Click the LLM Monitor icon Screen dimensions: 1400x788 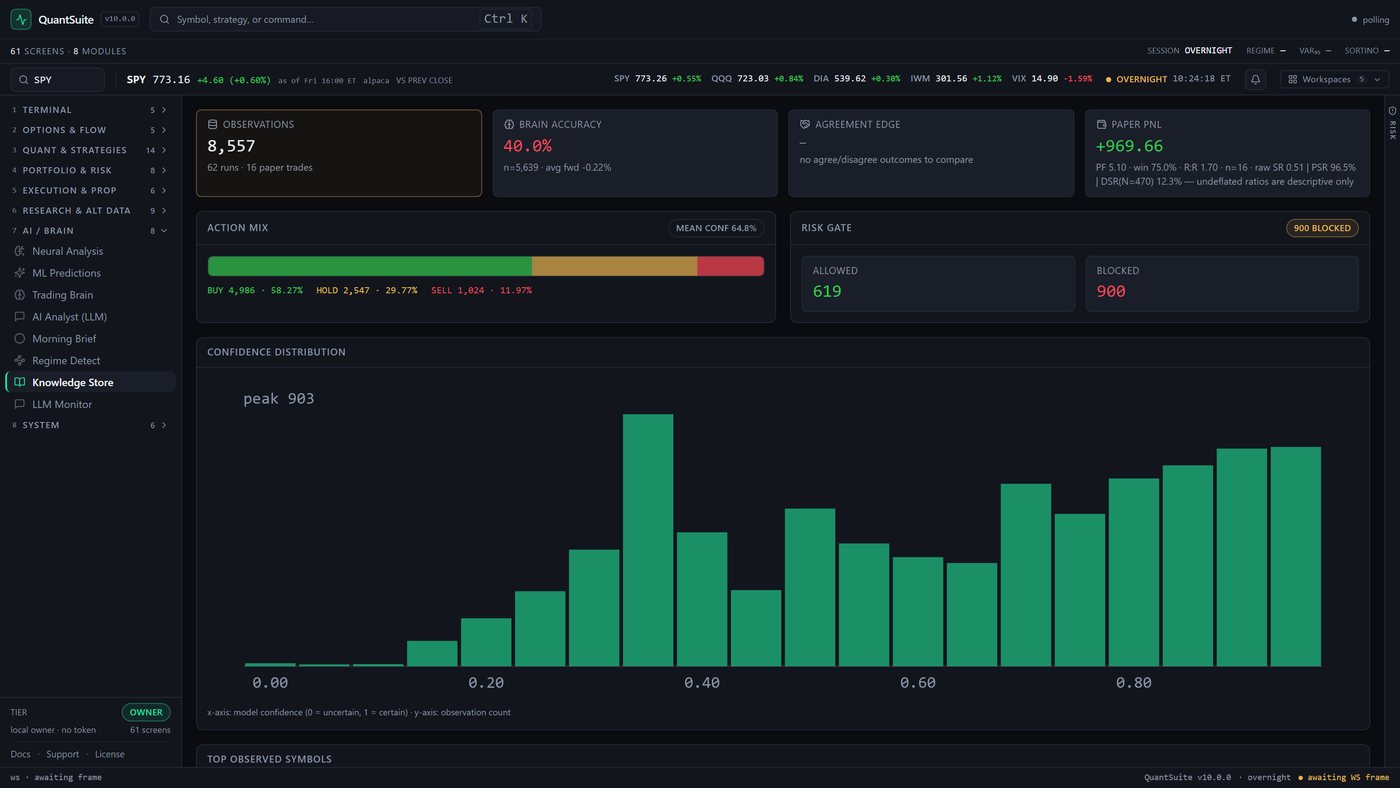click(x=20, y=405)
